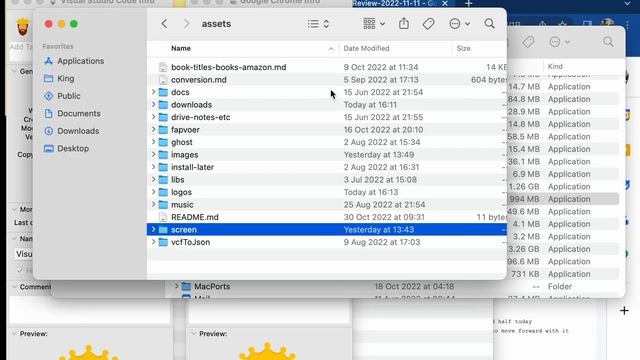The image size is (640, 360).
Task: Click search icon in the back Finder window
Action: pos(608,42)
